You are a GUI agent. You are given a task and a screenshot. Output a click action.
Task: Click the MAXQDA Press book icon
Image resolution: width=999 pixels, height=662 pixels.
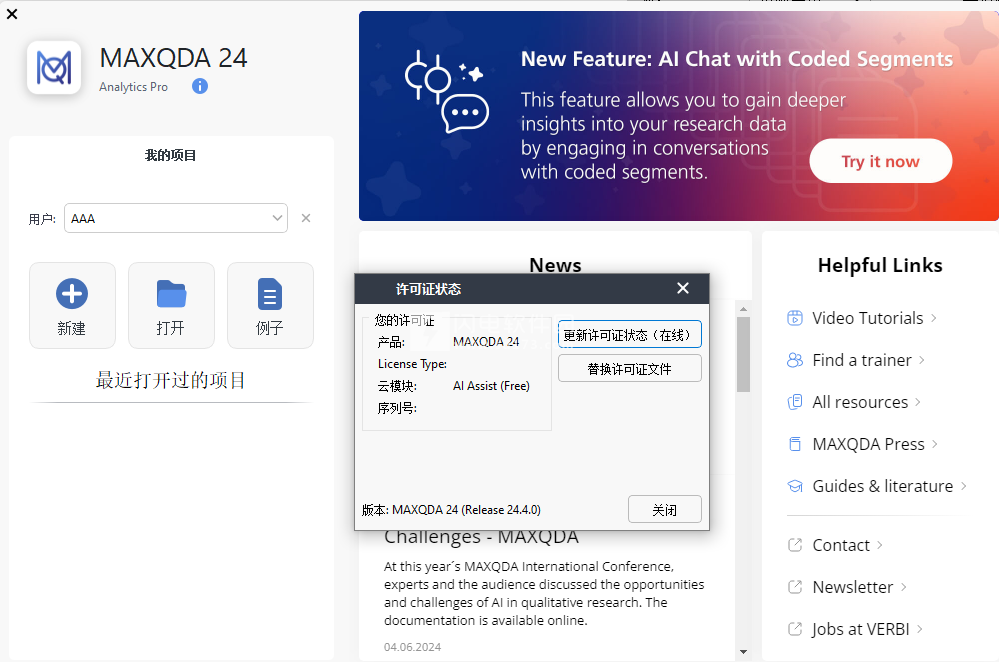click(x=795, y=444)
